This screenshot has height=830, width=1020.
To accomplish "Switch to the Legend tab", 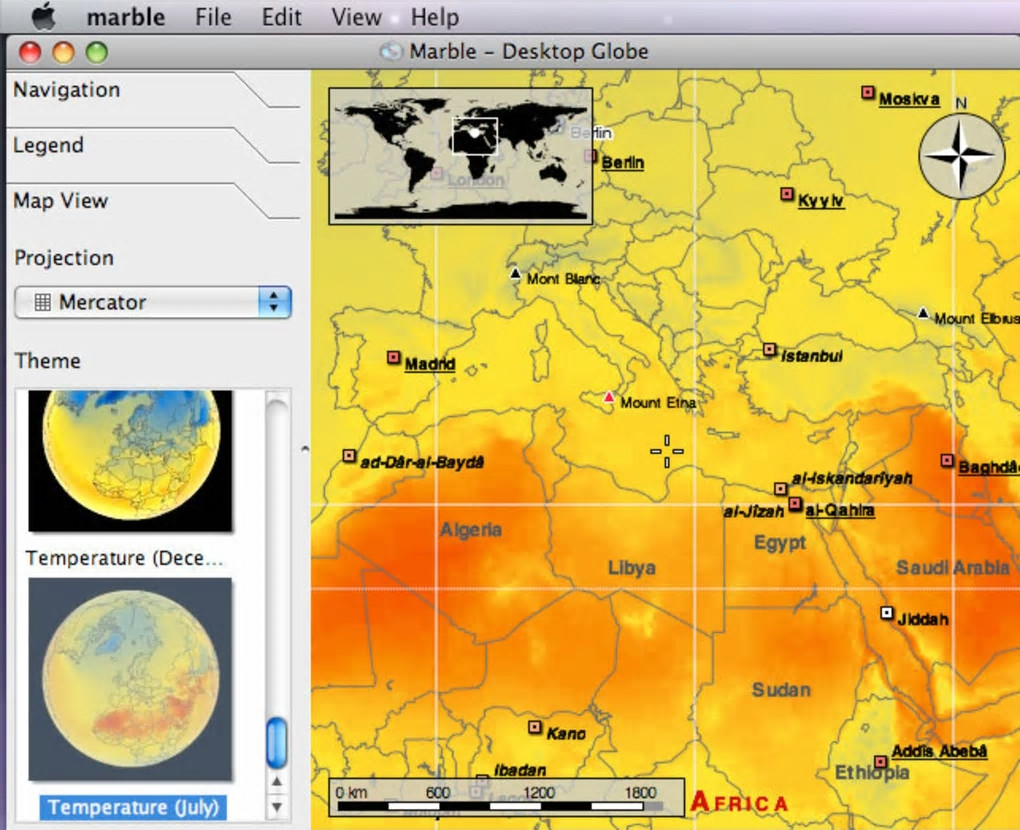I will coord(49,145).
